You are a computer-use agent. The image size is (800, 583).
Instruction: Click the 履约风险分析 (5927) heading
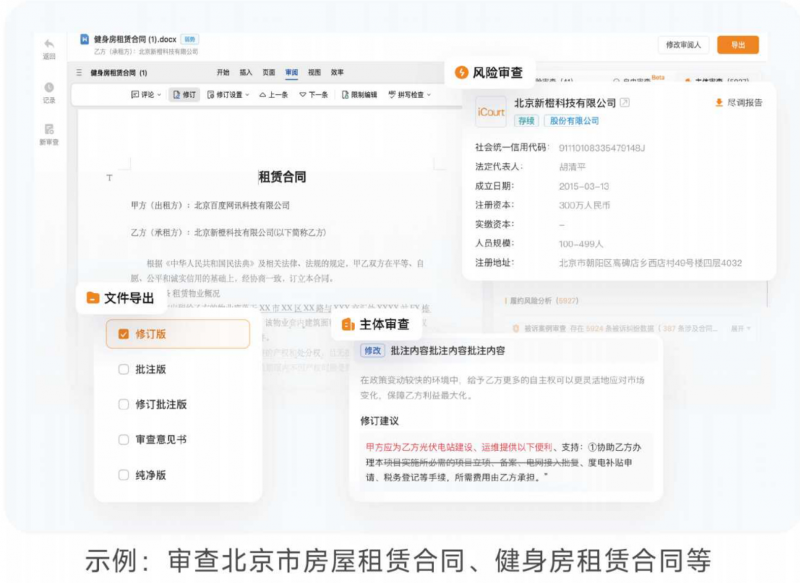(543, 301)
